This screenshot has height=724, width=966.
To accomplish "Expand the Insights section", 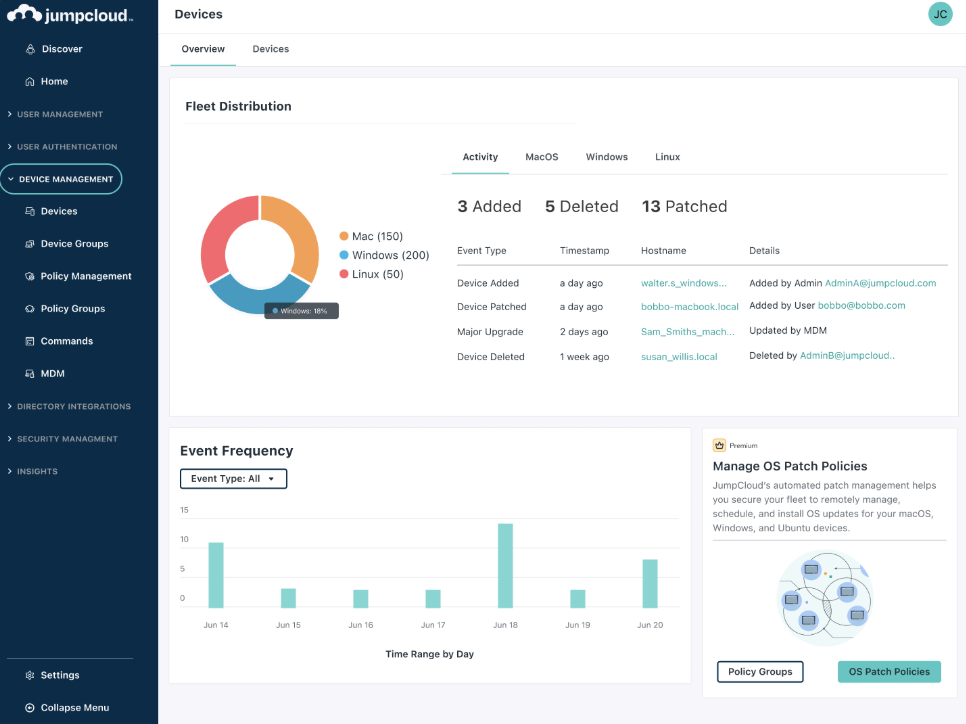I will pyautogui.click(x=33, y=471).
